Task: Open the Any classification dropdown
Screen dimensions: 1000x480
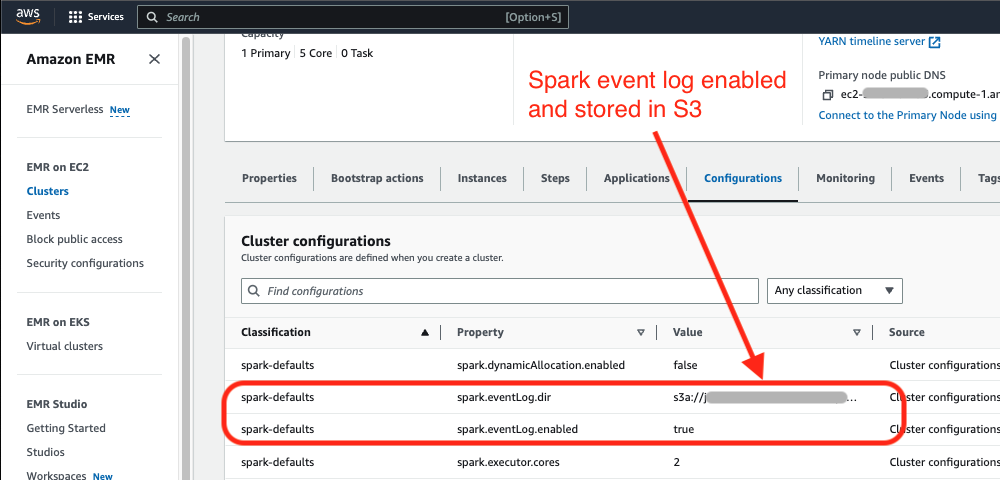Action: pyautogui.click(x=835, y=291)
